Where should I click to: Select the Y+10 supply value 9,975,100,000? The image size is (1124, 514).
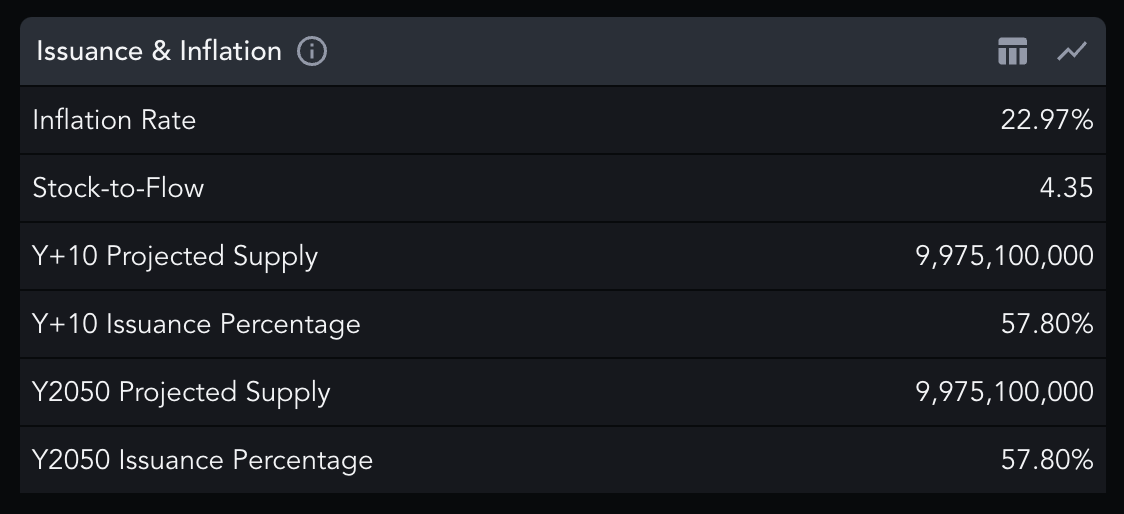(x=1004, y=256)
